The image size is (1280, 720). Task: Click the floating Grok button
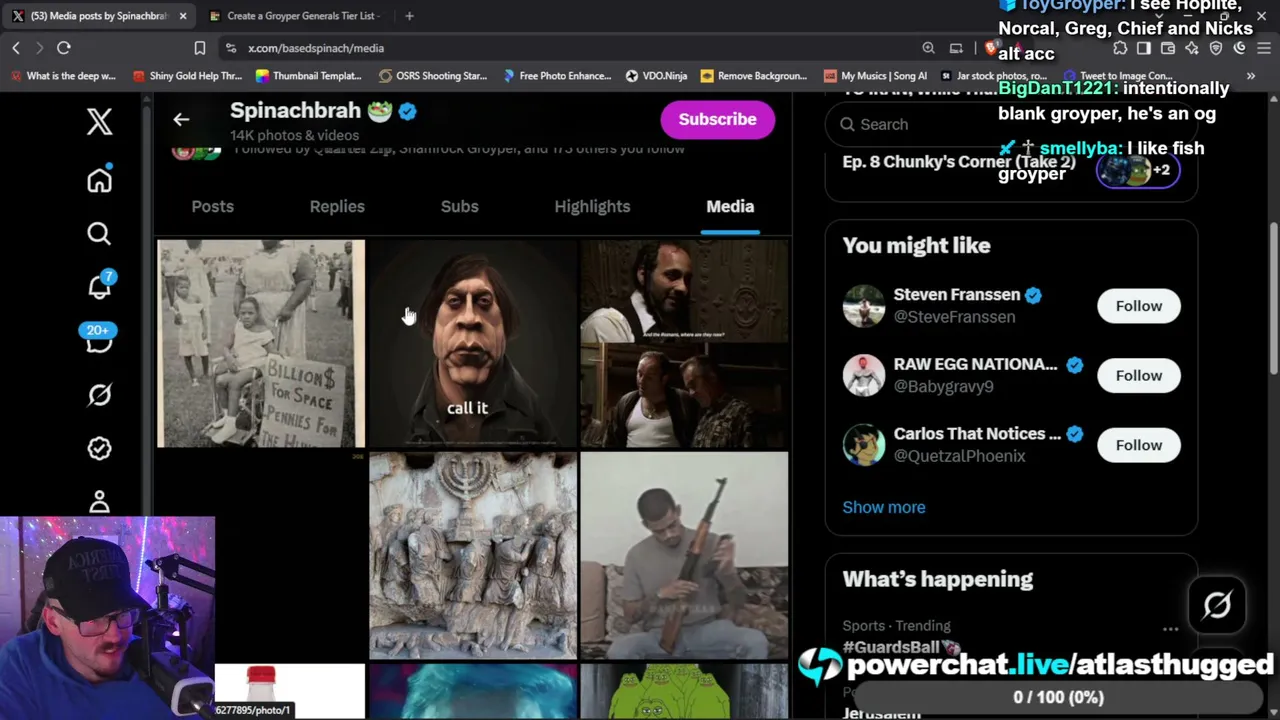[x=1217, y=605]
